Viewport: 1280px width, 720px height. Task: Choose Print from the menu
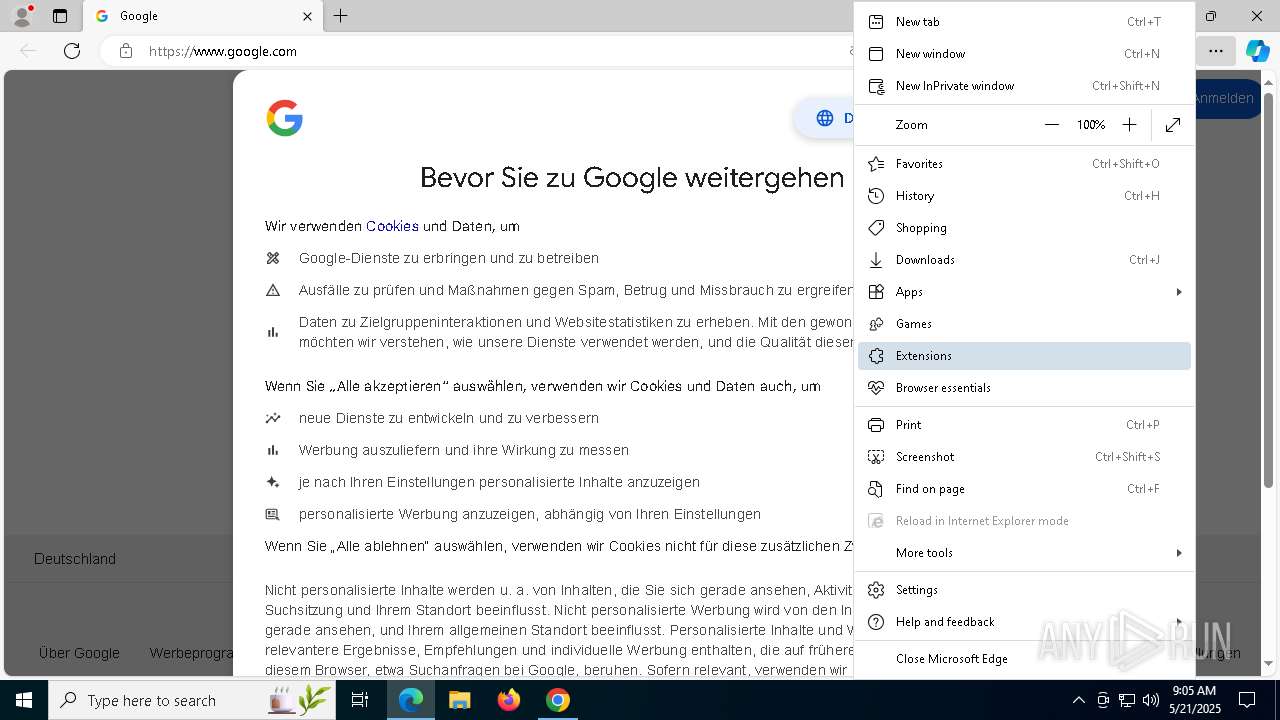pyautogui.click(x=1024, y=425)
